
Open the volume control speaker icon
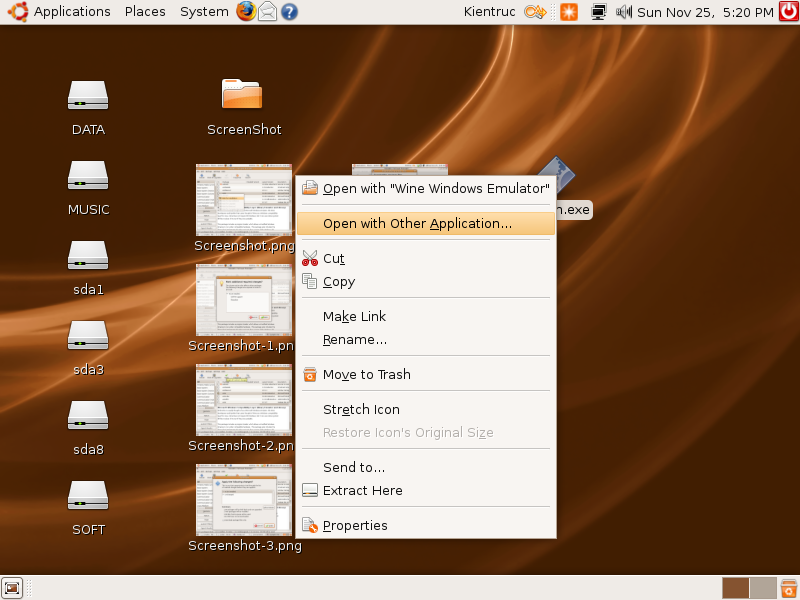(624, 12)
